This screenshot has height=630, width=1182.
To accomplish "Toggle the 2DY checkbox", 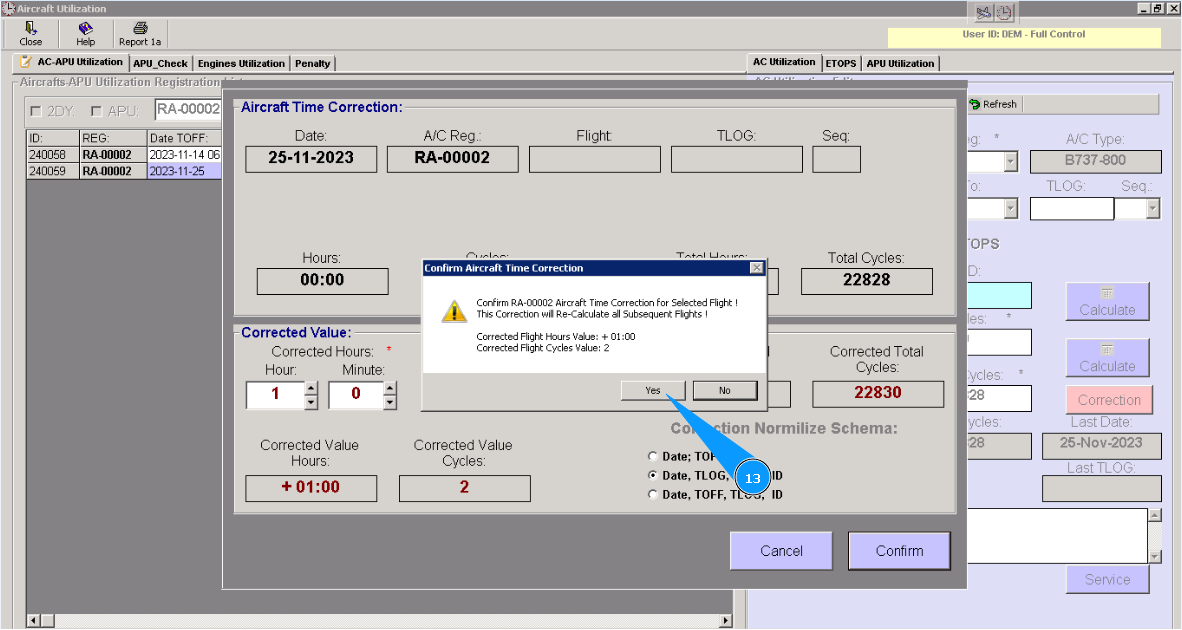I will pyautogui.click(x=35, y=112).
